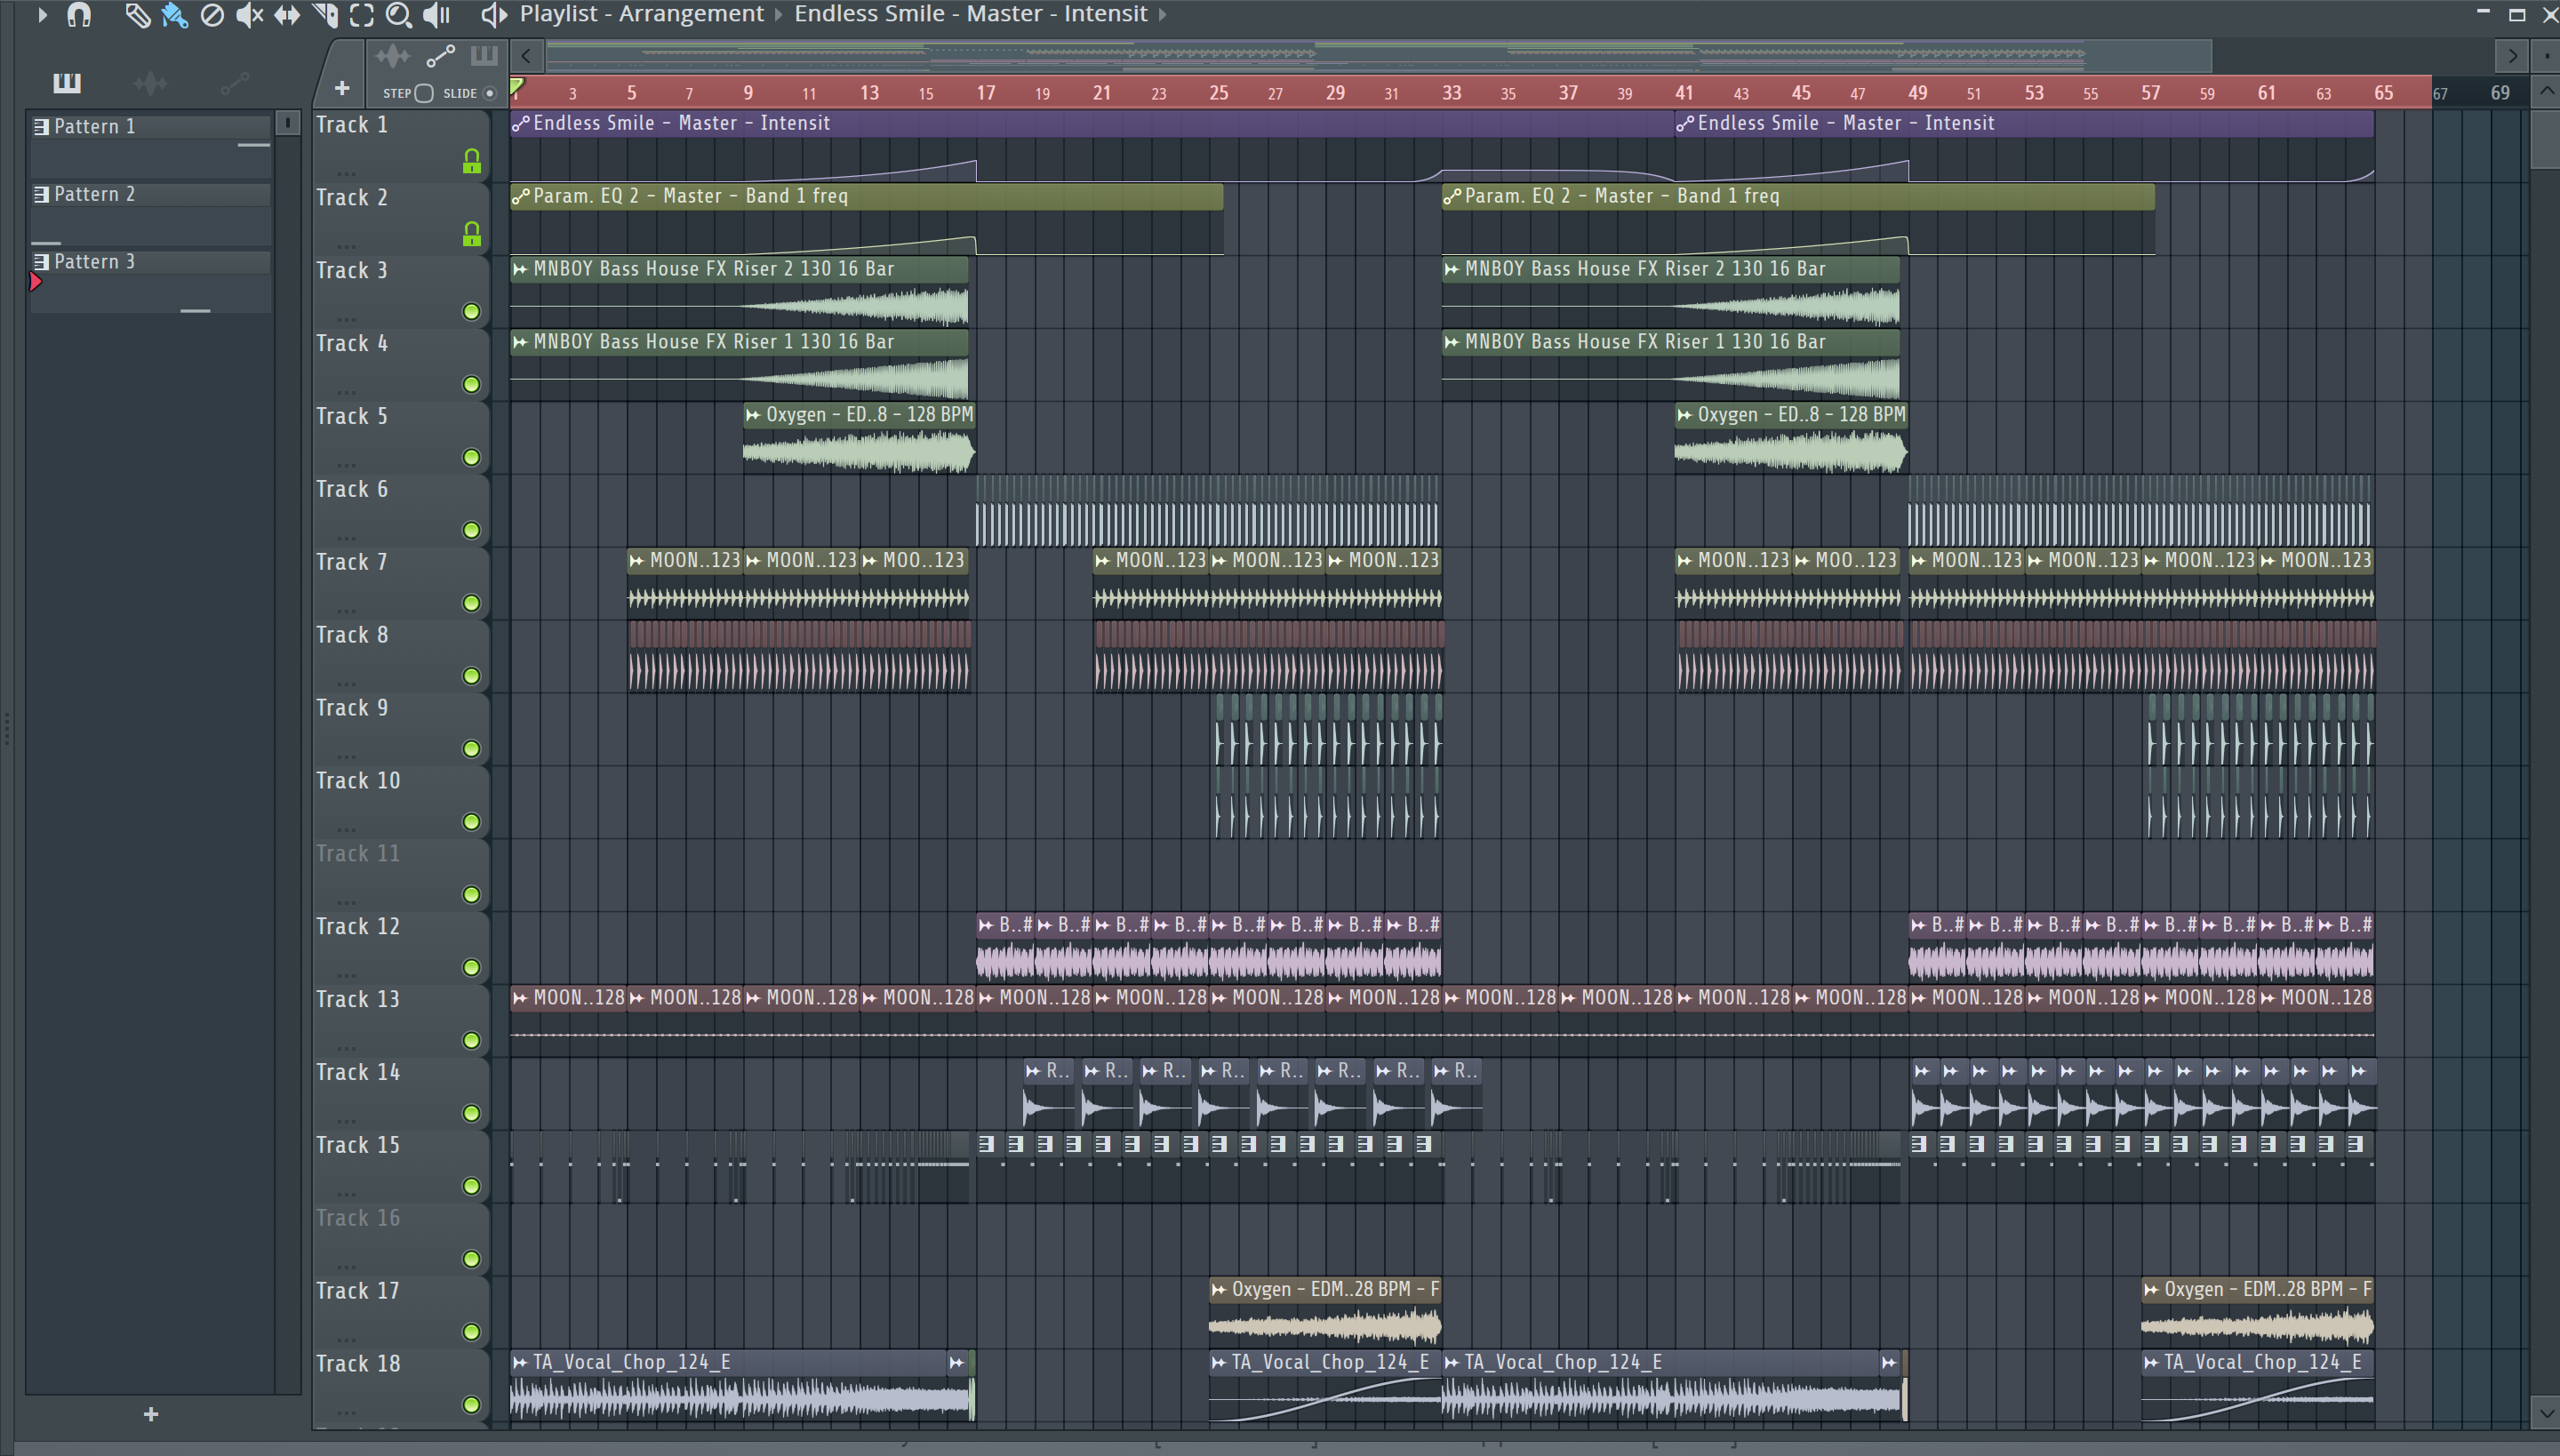
Task: Mute Track 9 with its green LED
Action: (x=471, y=749)
